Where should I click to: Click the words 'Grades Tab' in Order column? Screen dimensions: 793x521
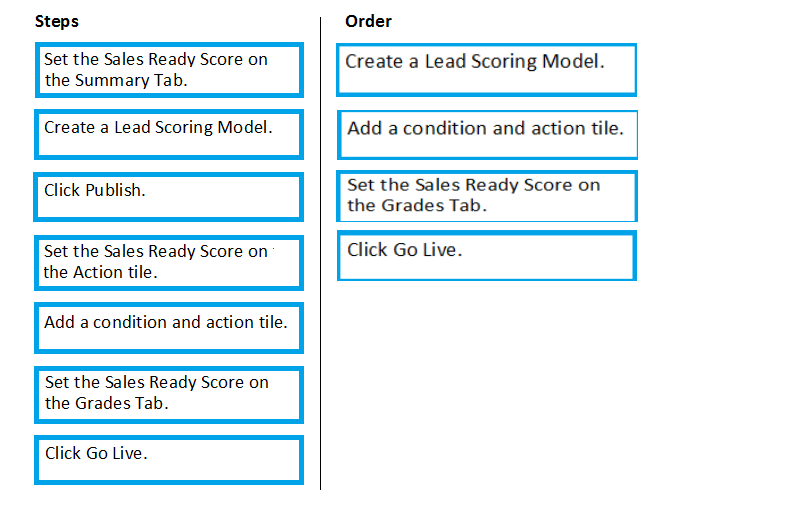[433, 205]
